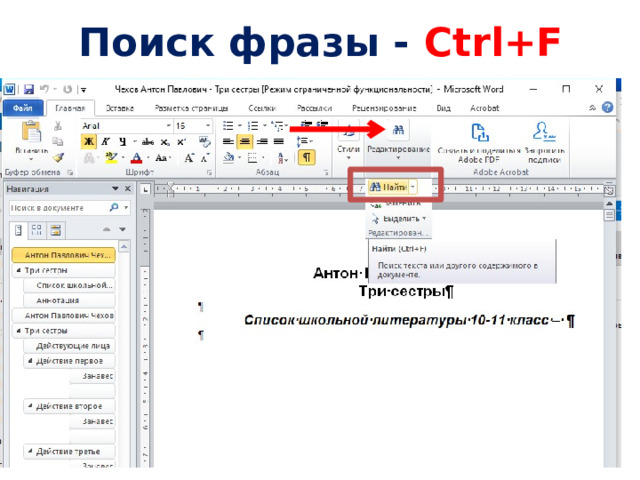The height and width of the screenshot is (480, 640).
Task: Open the font color dropdown arrow
Action: (148, 158)
